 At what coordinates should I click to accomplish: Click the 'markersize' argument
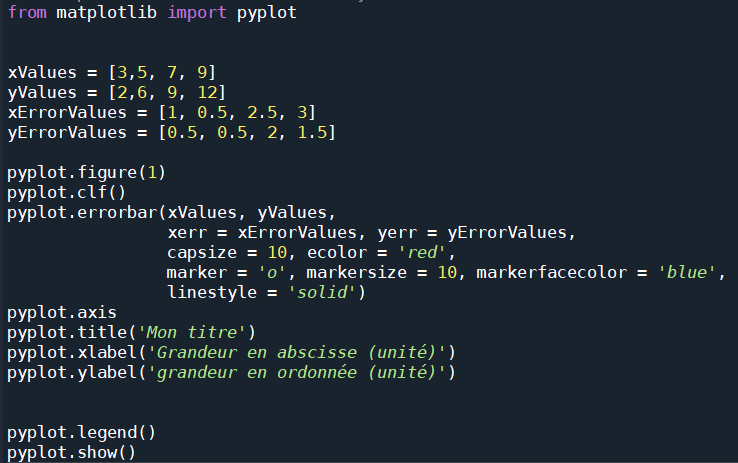356,273
